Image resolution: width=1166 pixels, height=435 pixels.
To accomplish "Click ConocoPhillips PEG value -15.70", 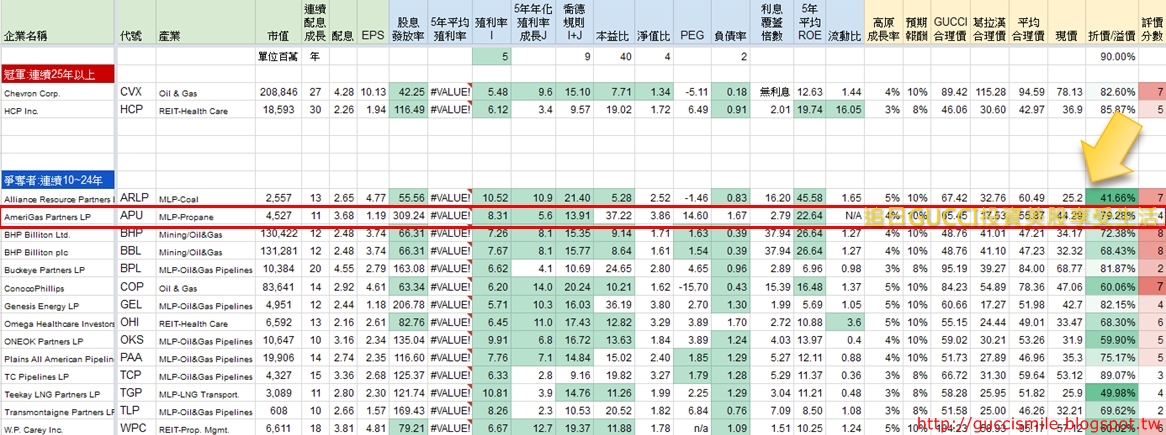I will pos(692,287).
